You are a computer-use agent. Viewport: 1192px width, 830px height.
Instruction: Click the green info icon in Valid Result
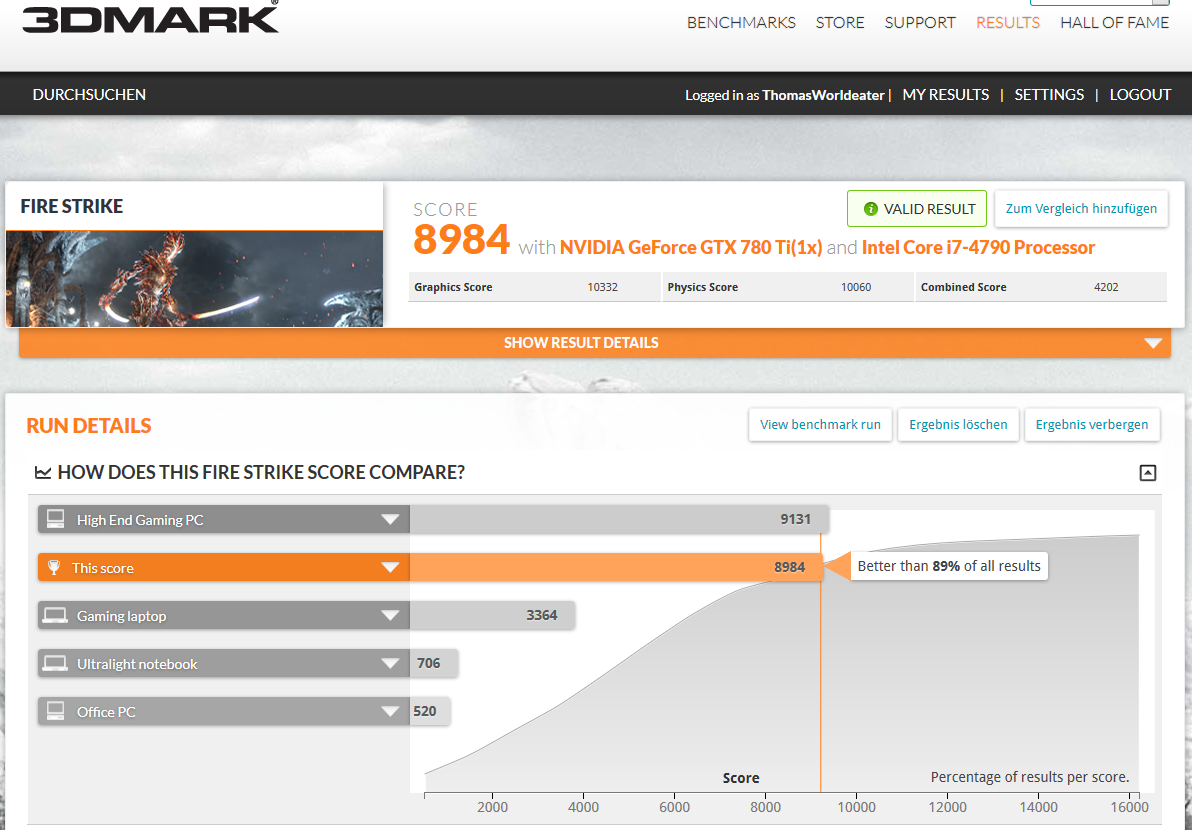click(x=870, y=209)
